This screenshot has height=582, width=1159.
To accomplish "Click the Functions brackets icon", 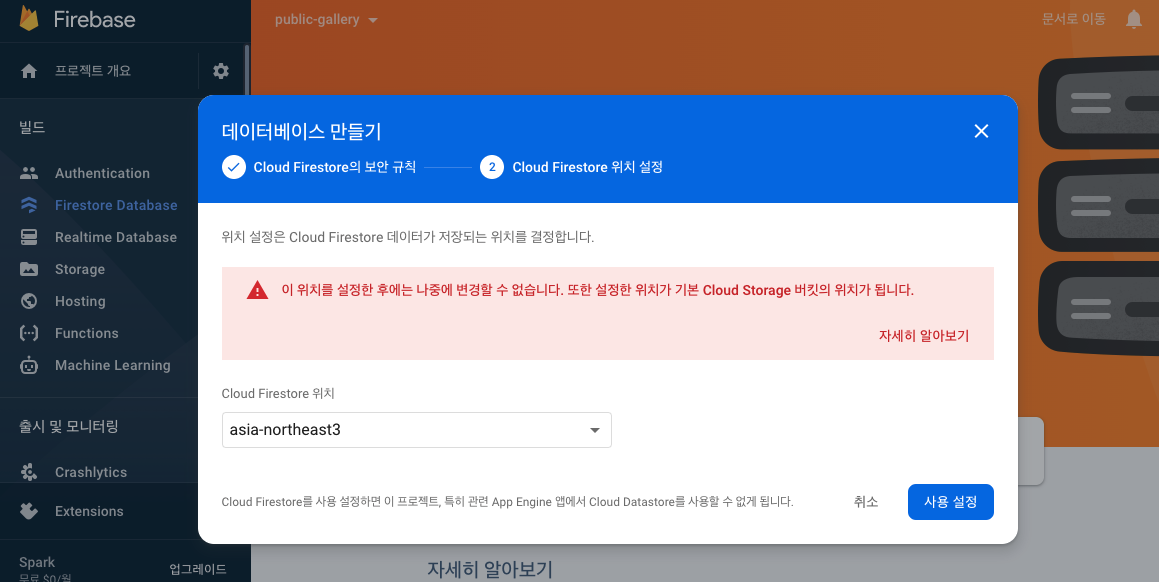I will click(x=29, y=334).
